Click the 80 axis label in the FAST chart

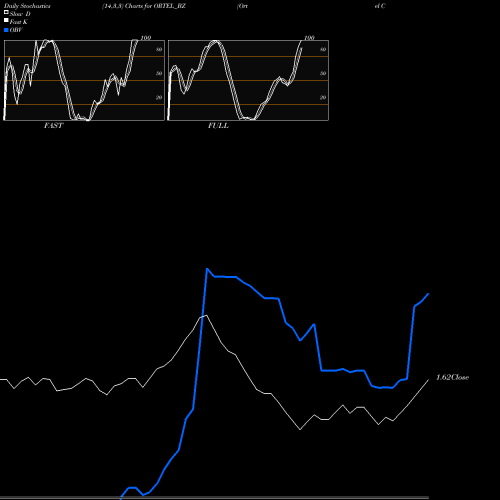[159, 49]
